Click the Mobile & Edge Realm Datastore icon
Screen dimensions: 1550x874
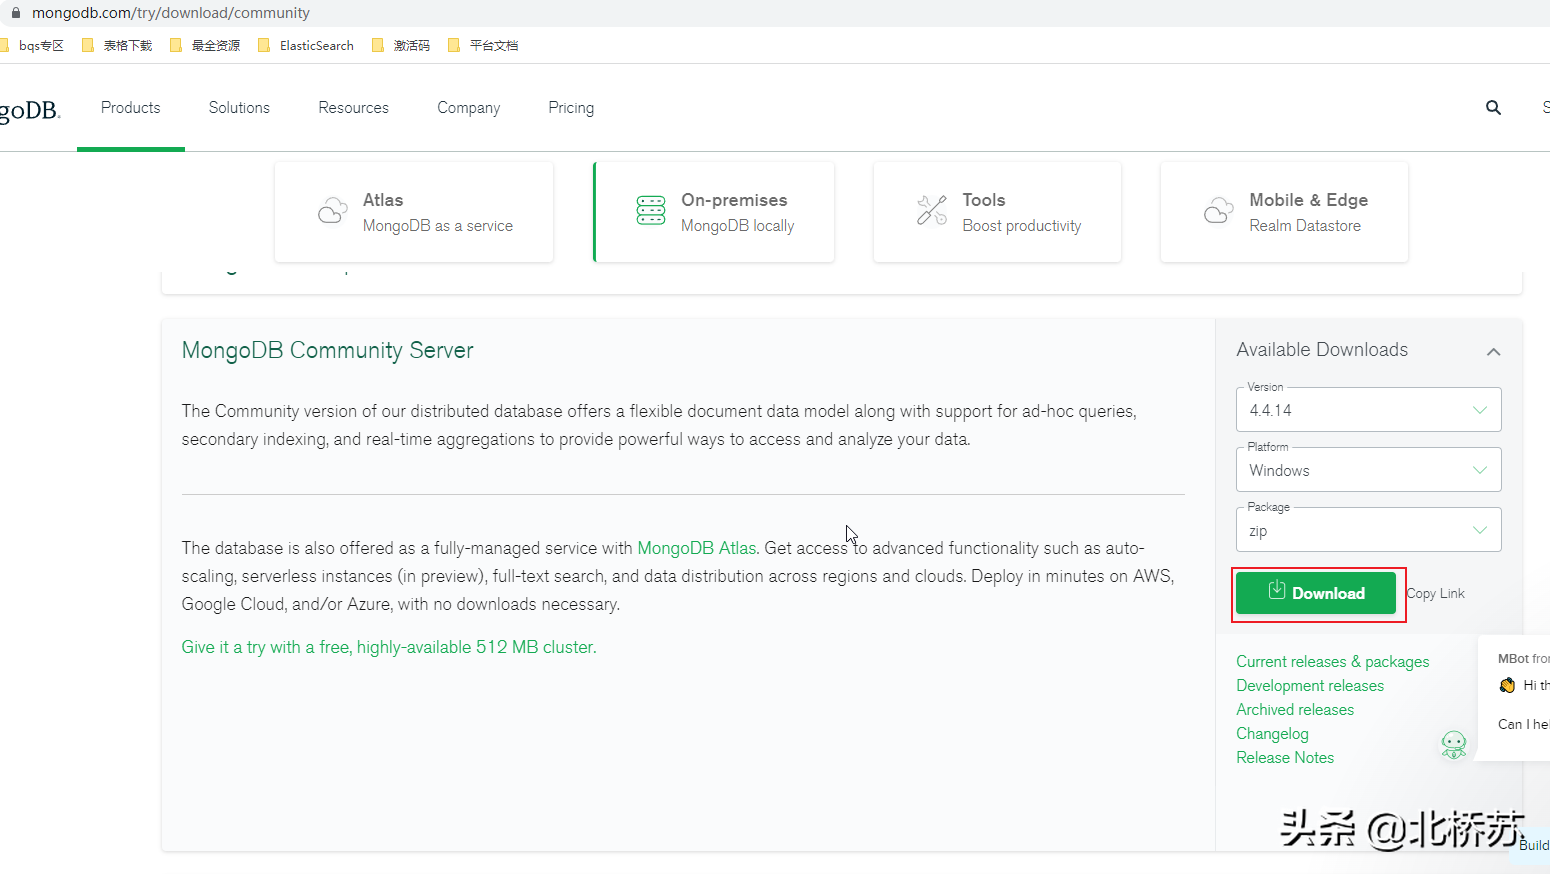click(x=1219, y=211)
